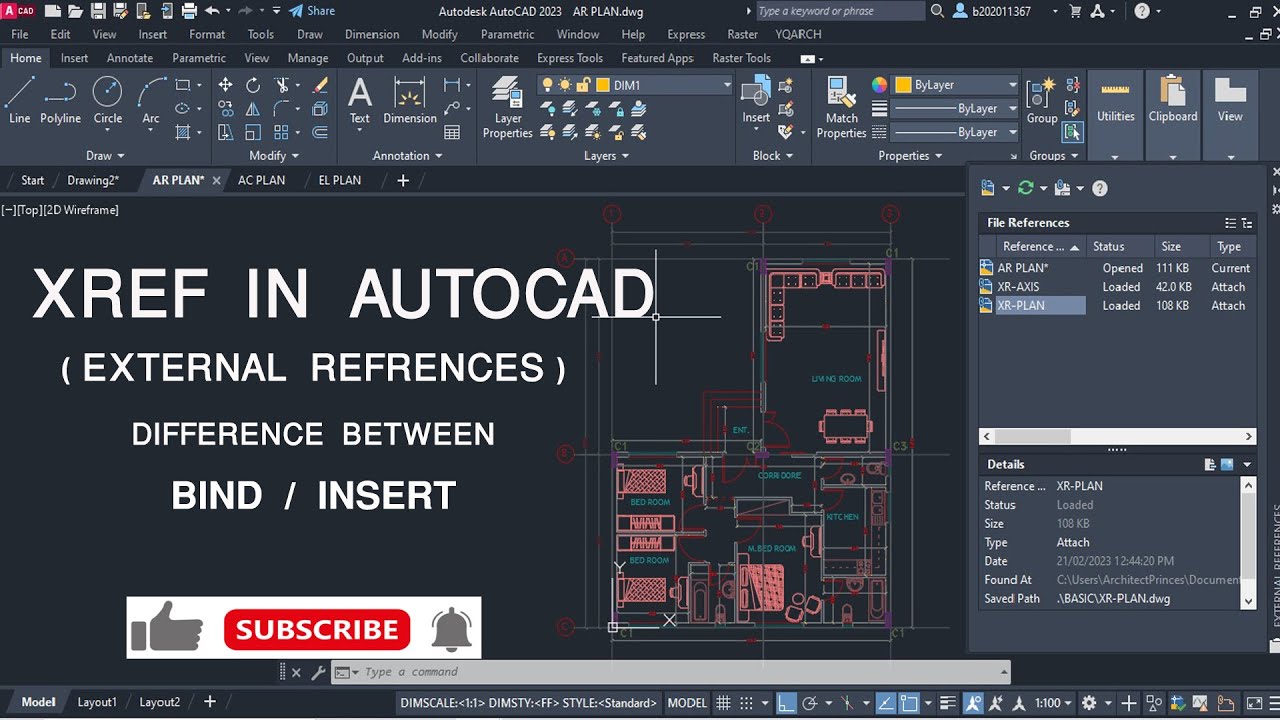
Task: Insert a Table from Annotation panel
Action: click(x=452, y=132)
